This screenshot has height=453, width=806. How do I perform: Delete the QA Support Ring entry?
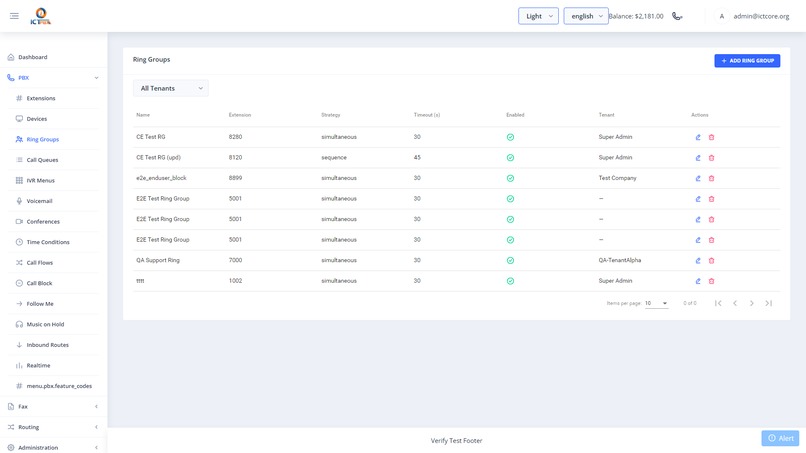[711, 261]
